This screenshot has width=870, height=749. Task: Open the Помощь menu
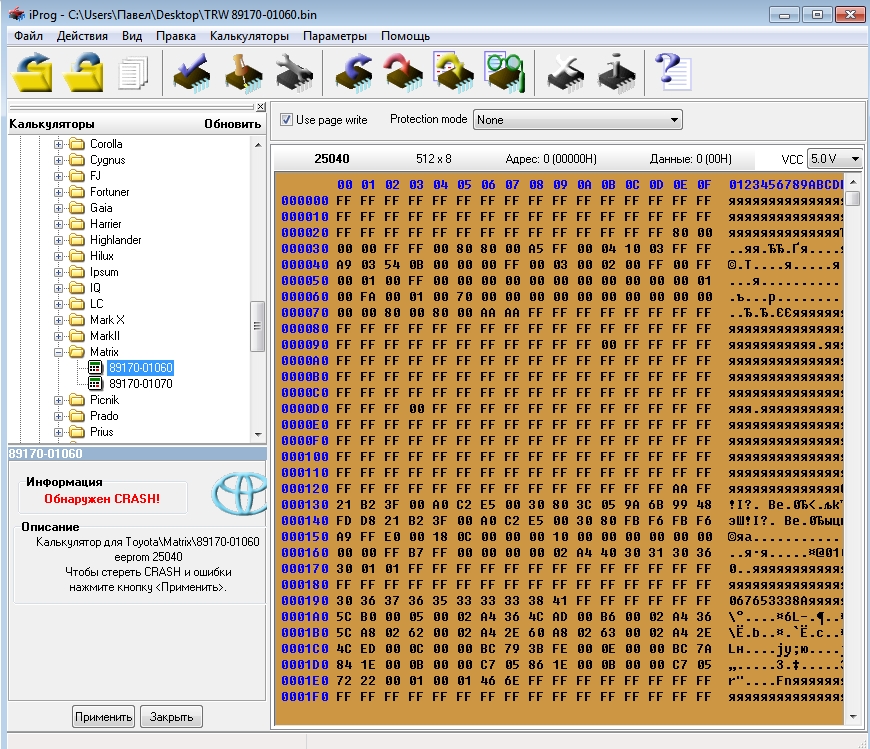pos(405,36)
